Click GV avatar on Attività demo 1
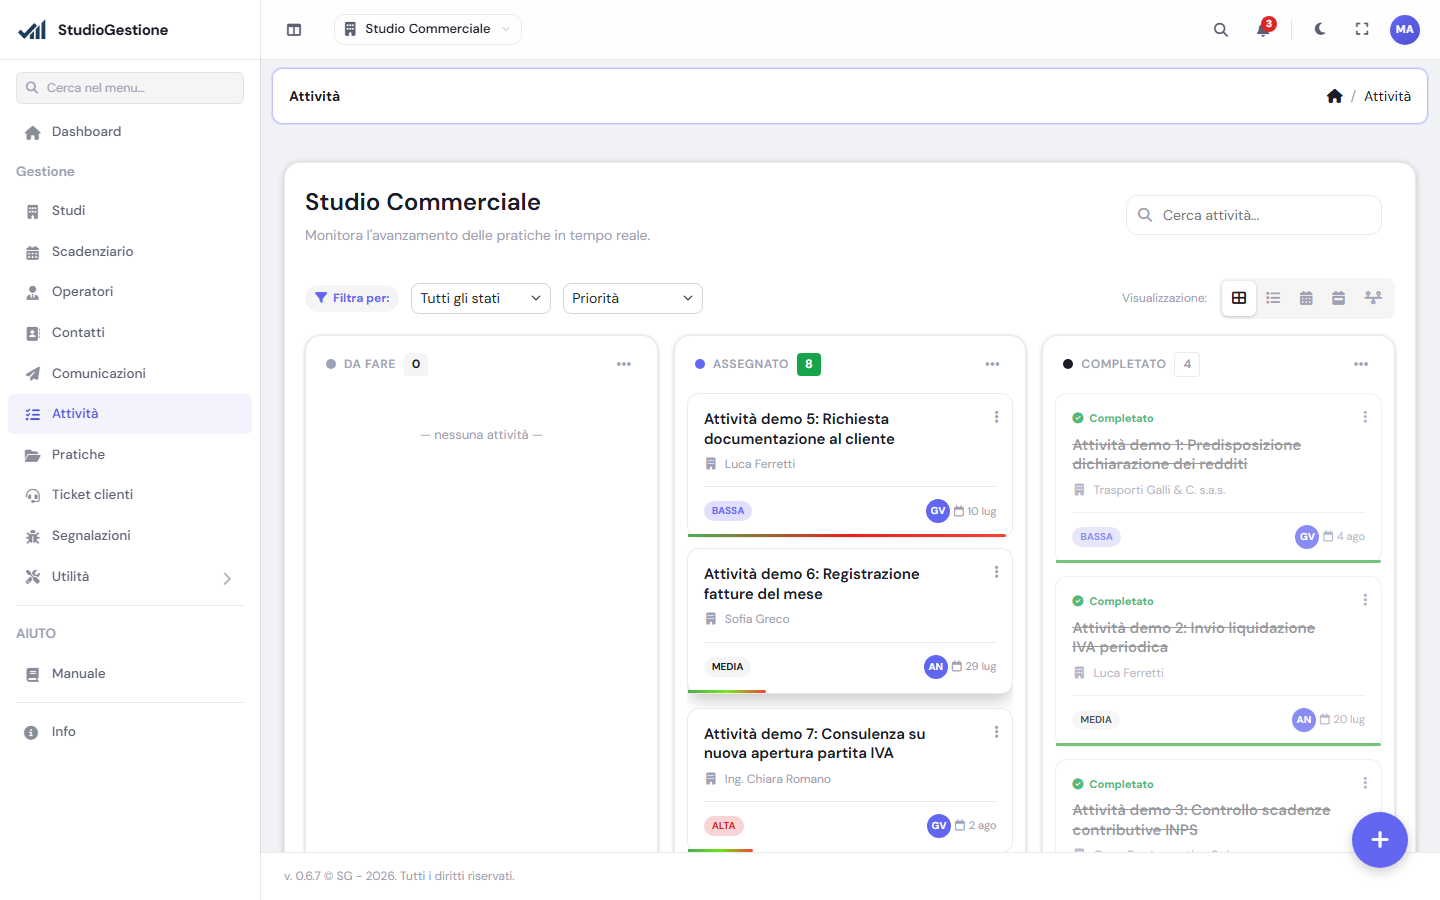Image resolution: width=1440 pixels, height=900 pixels. (1307, 537)
